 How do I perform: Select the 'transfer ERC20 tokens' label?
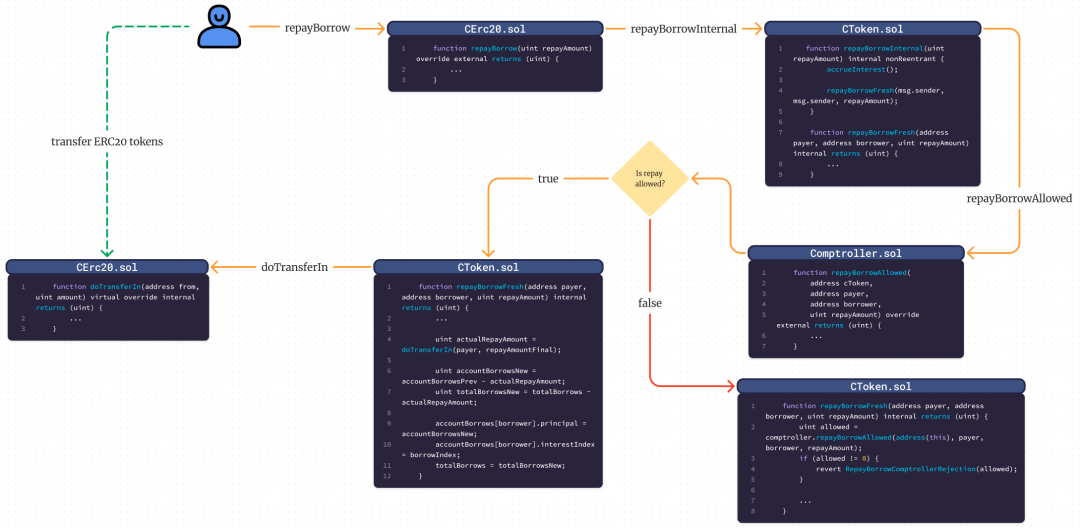click(107, 141)
